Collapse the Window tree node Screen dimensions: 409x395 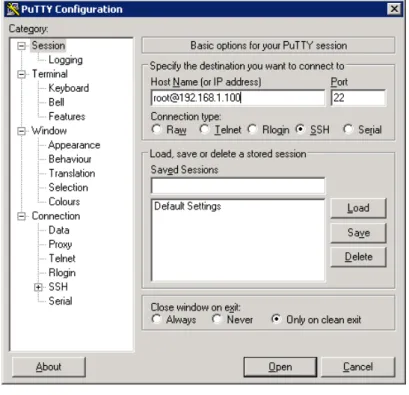(21, 131)
